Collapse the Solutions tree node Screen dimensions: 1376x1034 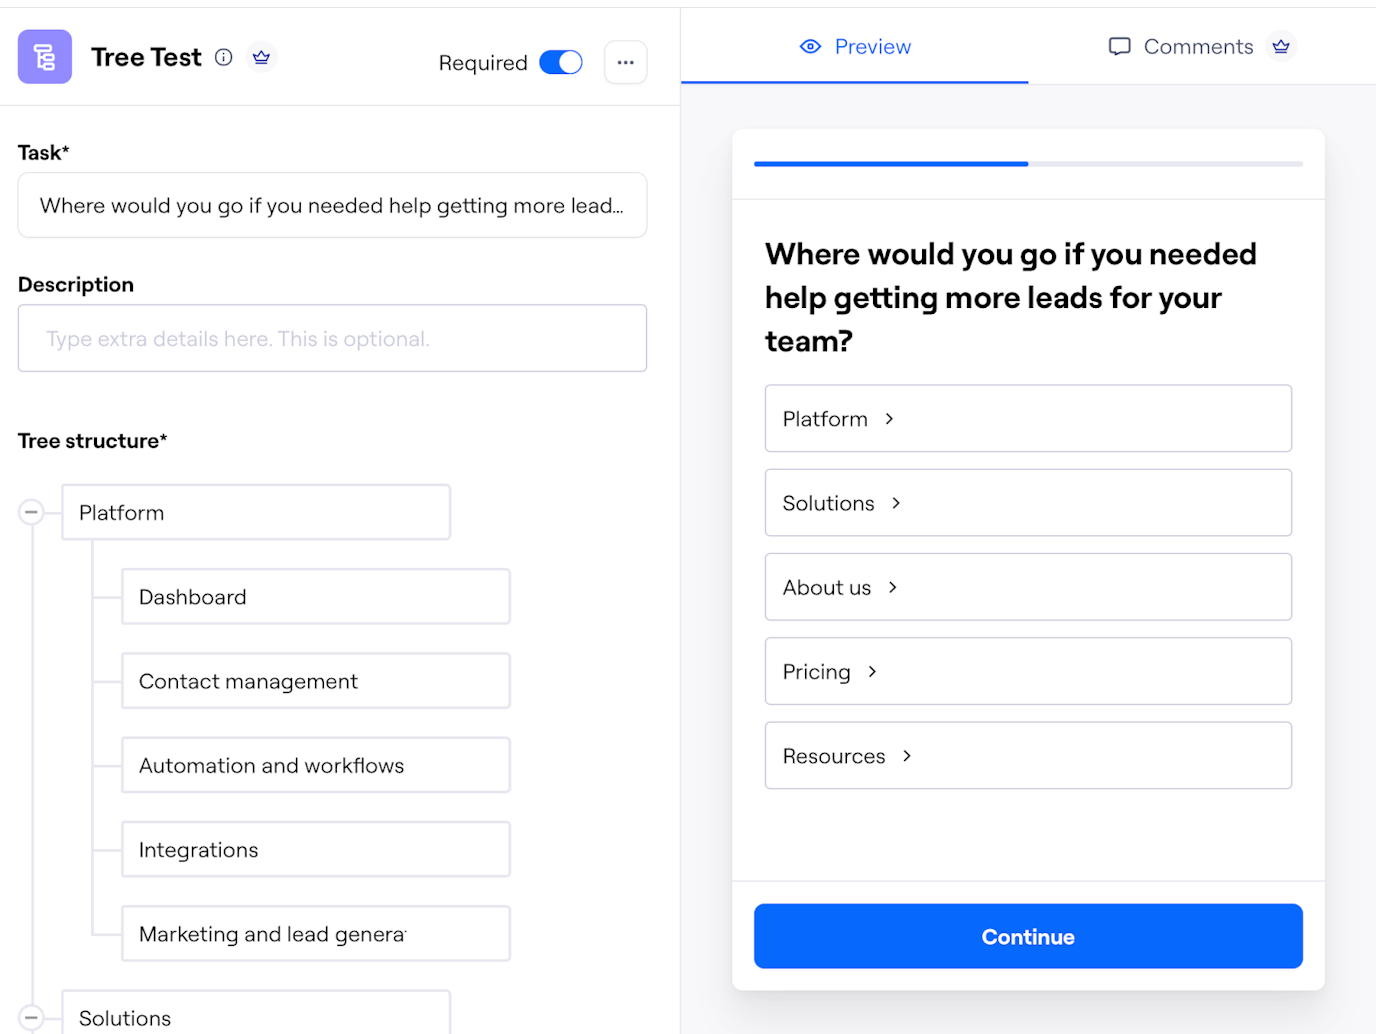31,1017
